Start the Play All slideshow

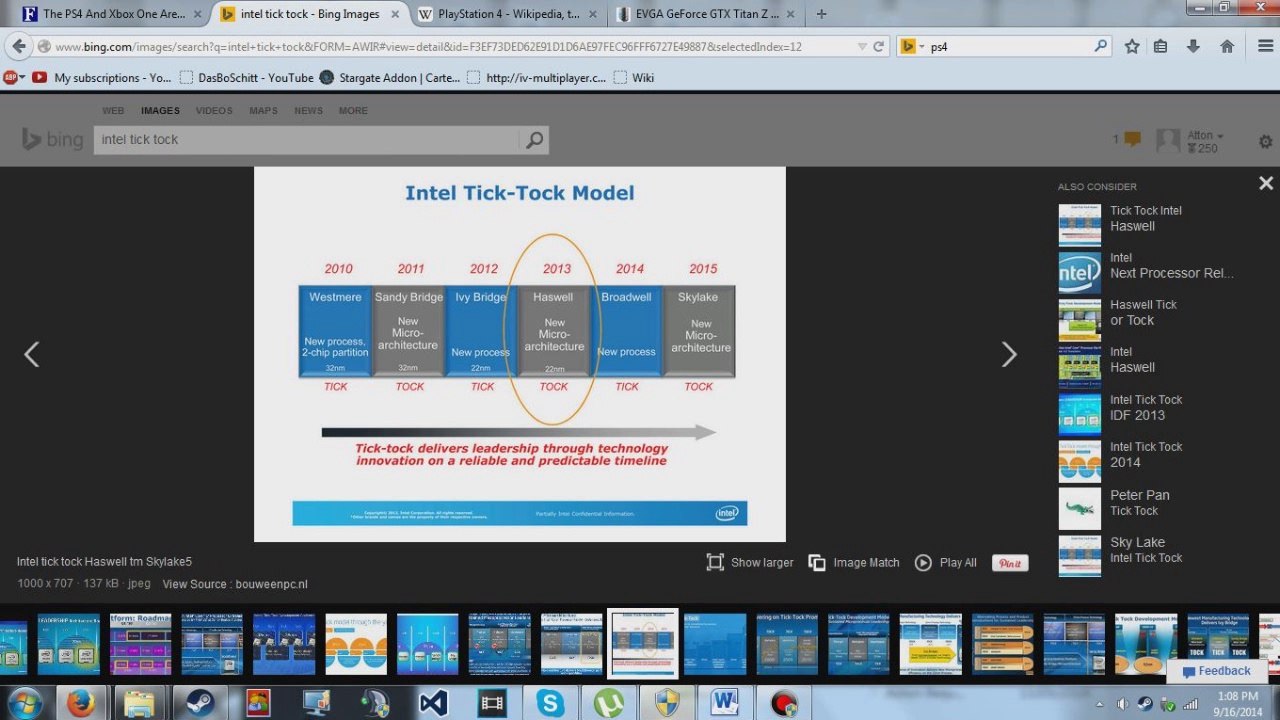click(945, 563)
